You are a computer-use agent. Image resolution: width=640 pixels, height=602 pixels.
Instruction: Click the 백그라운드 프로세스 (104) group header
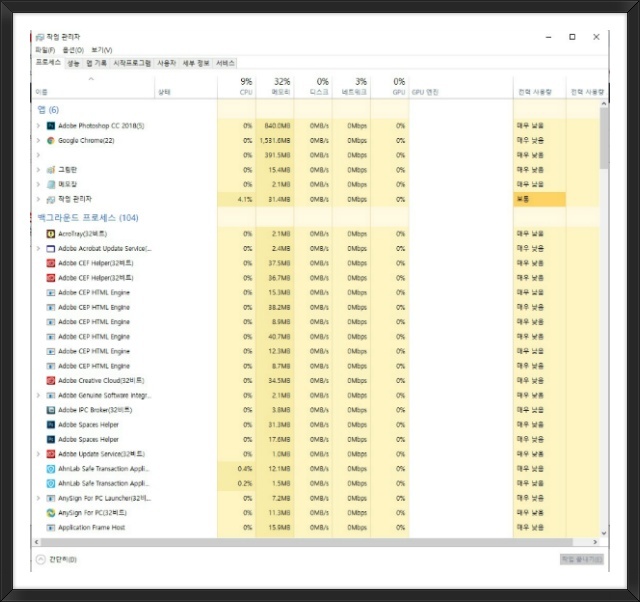88,218
